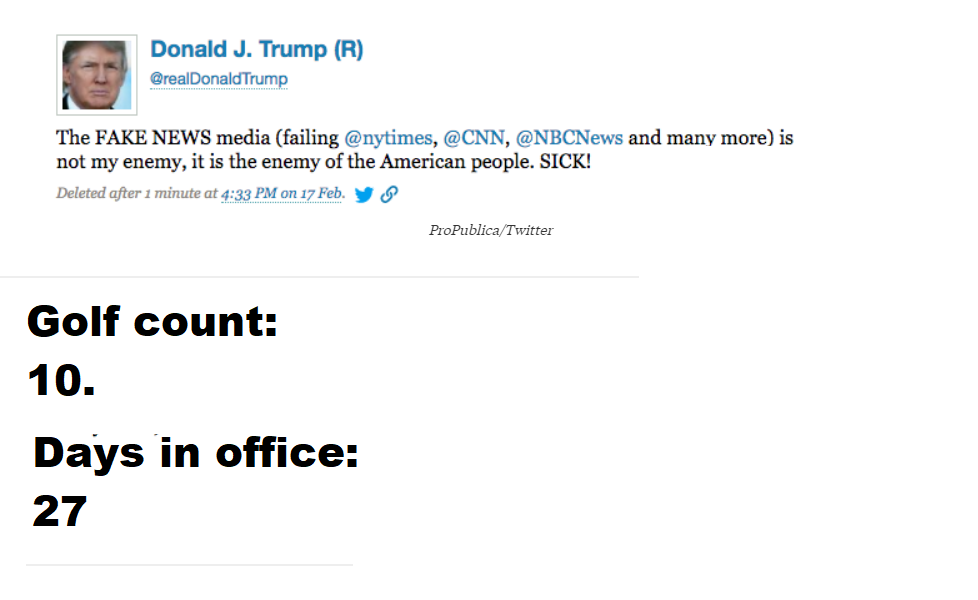Follow the @CNN mention link
Image resolution: width=978 pixels, height=600 pixels.
point(474,138)
